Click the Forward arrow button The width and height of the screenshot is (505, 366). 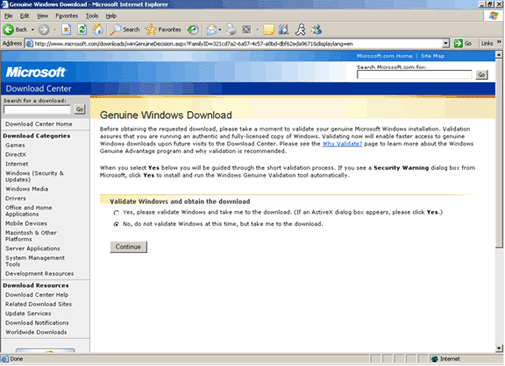pyautogui.click(x=44, y=30)
